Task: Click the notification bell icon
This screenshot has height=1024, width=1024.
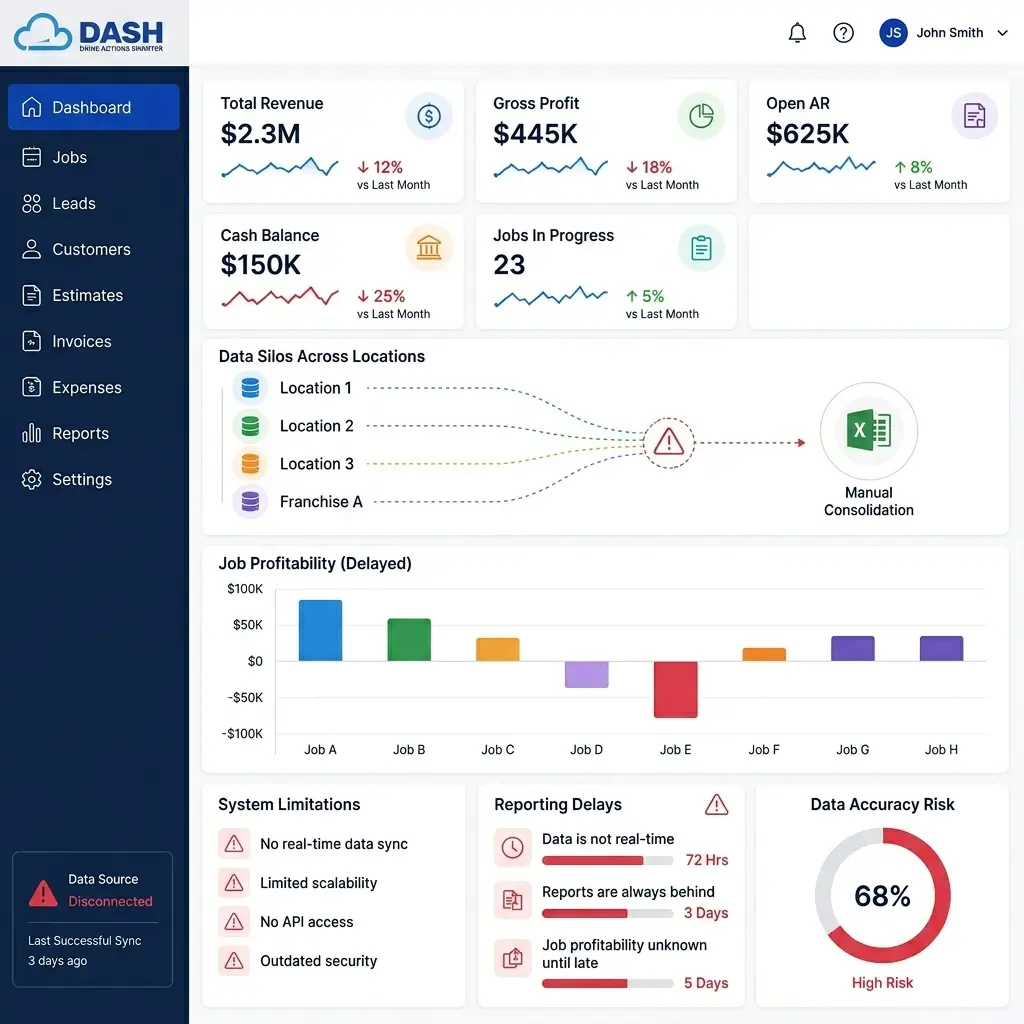Action: (797, 33)
